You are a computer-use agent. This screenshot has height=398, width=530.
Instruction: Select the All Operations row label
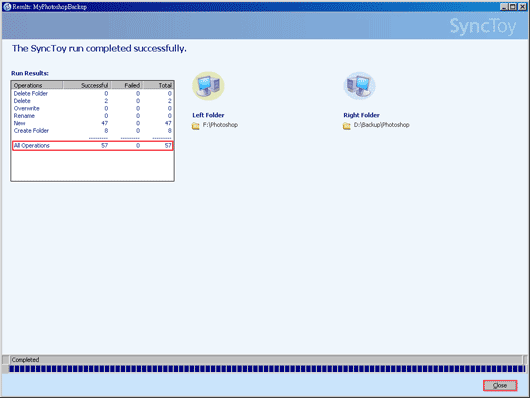(31, 145)
